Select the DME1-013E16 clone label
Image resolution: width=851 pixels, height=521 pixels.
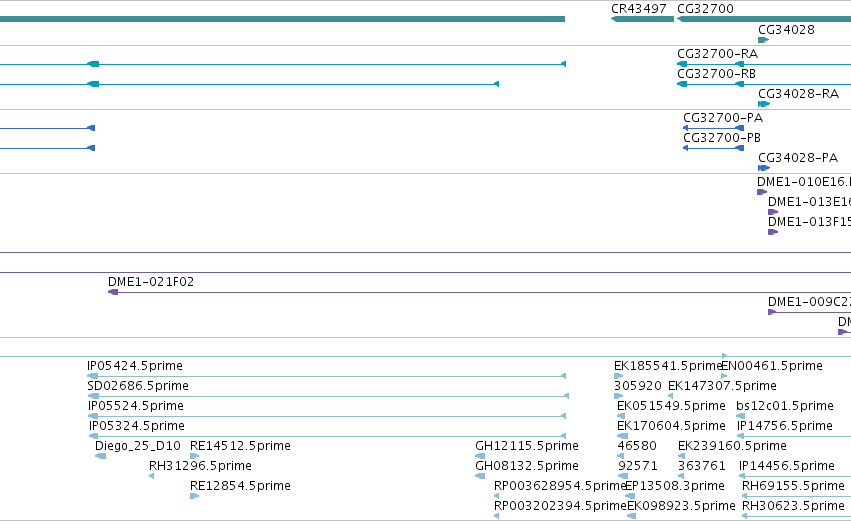809,202
